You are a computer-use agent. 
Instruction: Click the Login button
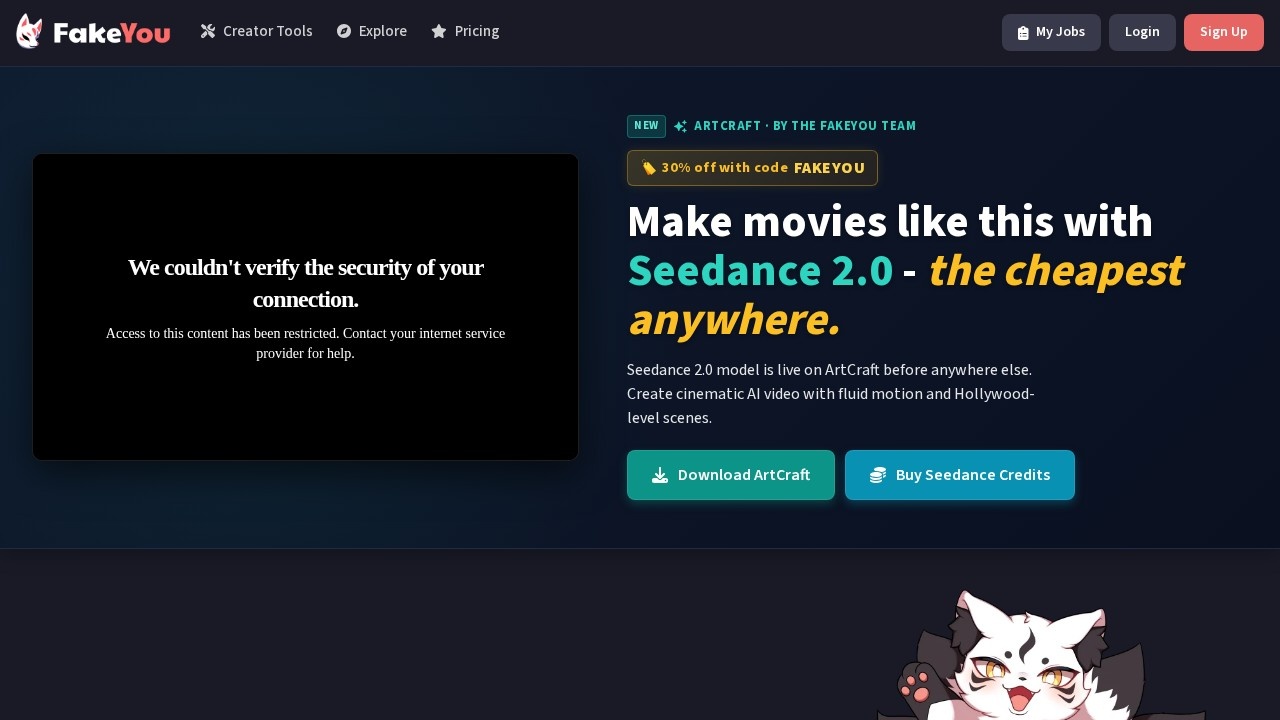click(x=1142, y=32)
